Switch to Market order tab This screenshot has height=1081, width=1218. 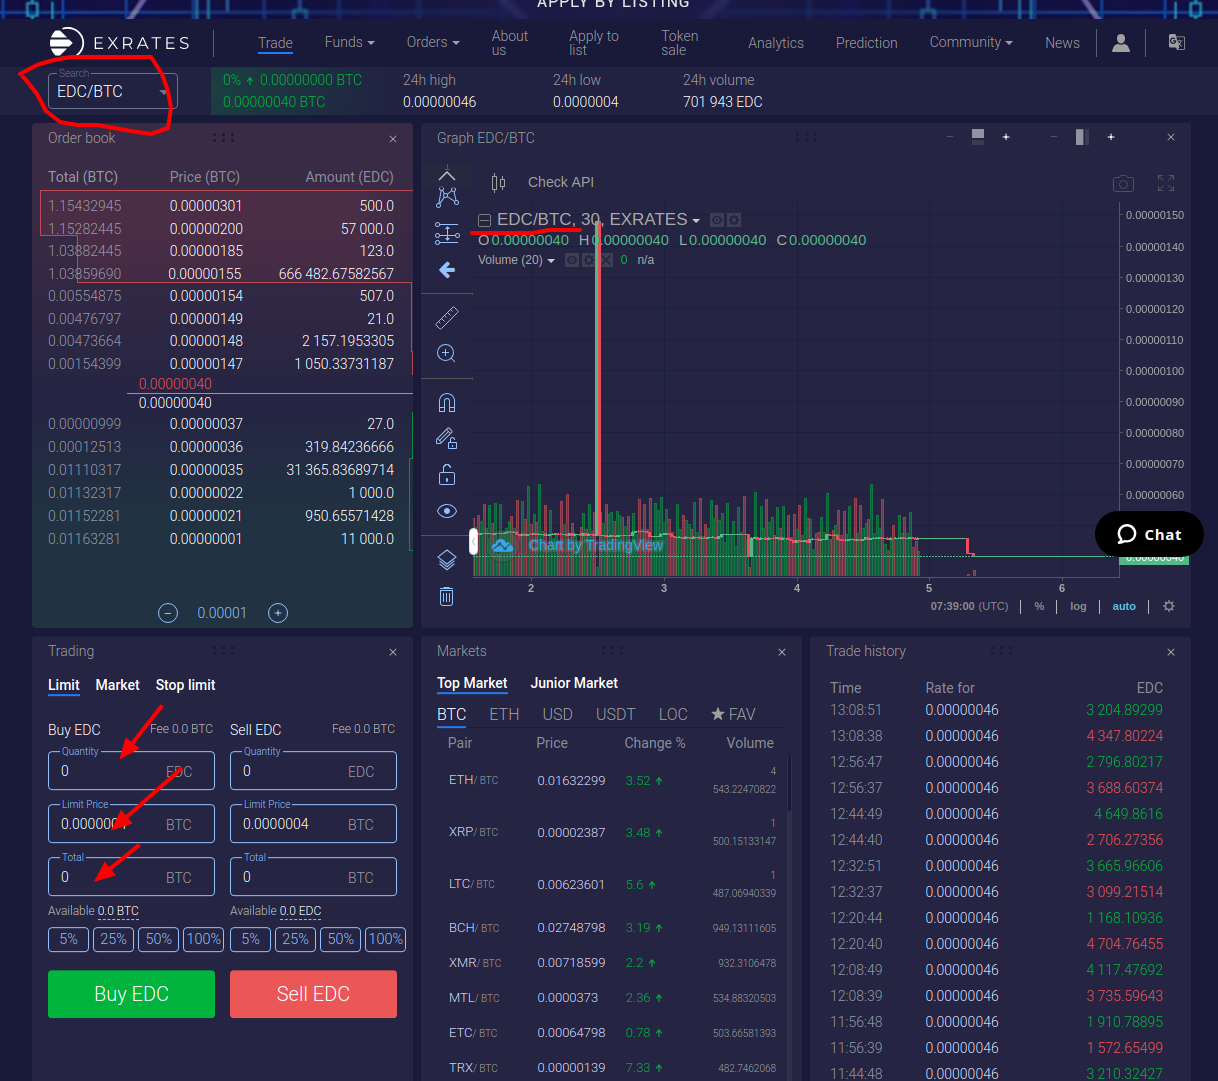pos(117,685)
